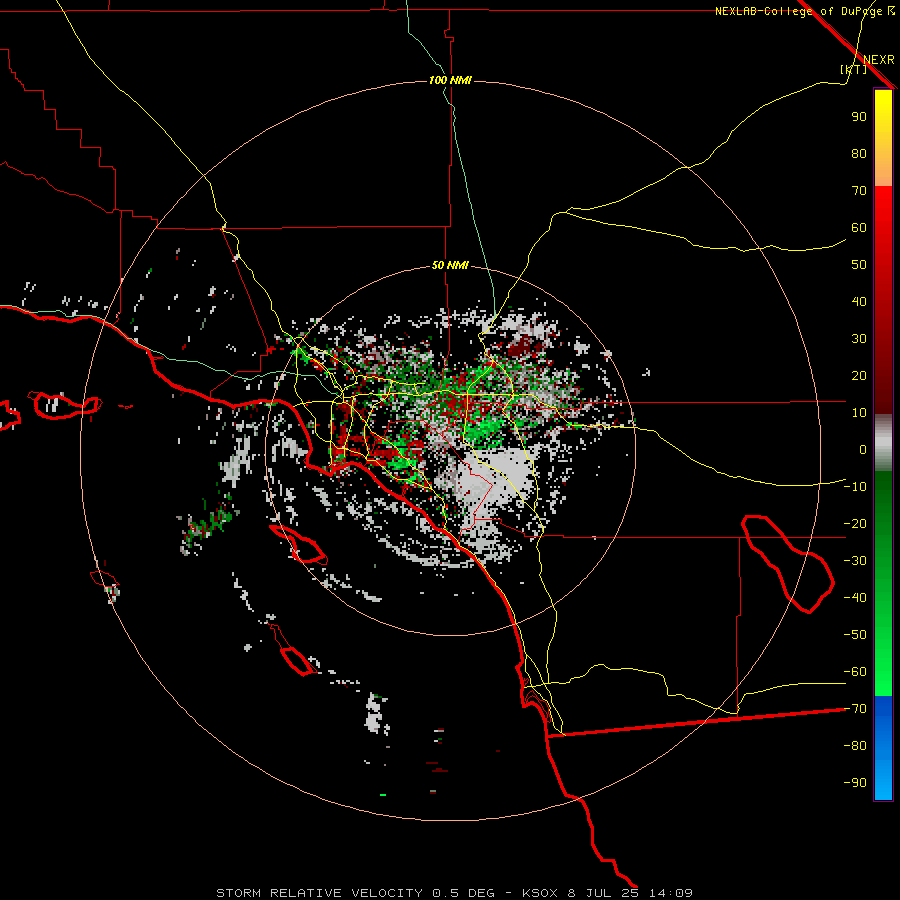Viewport: 900px width, 900px height.
Task: Click the 30 value on velocity scale
Action: point(859,339)
